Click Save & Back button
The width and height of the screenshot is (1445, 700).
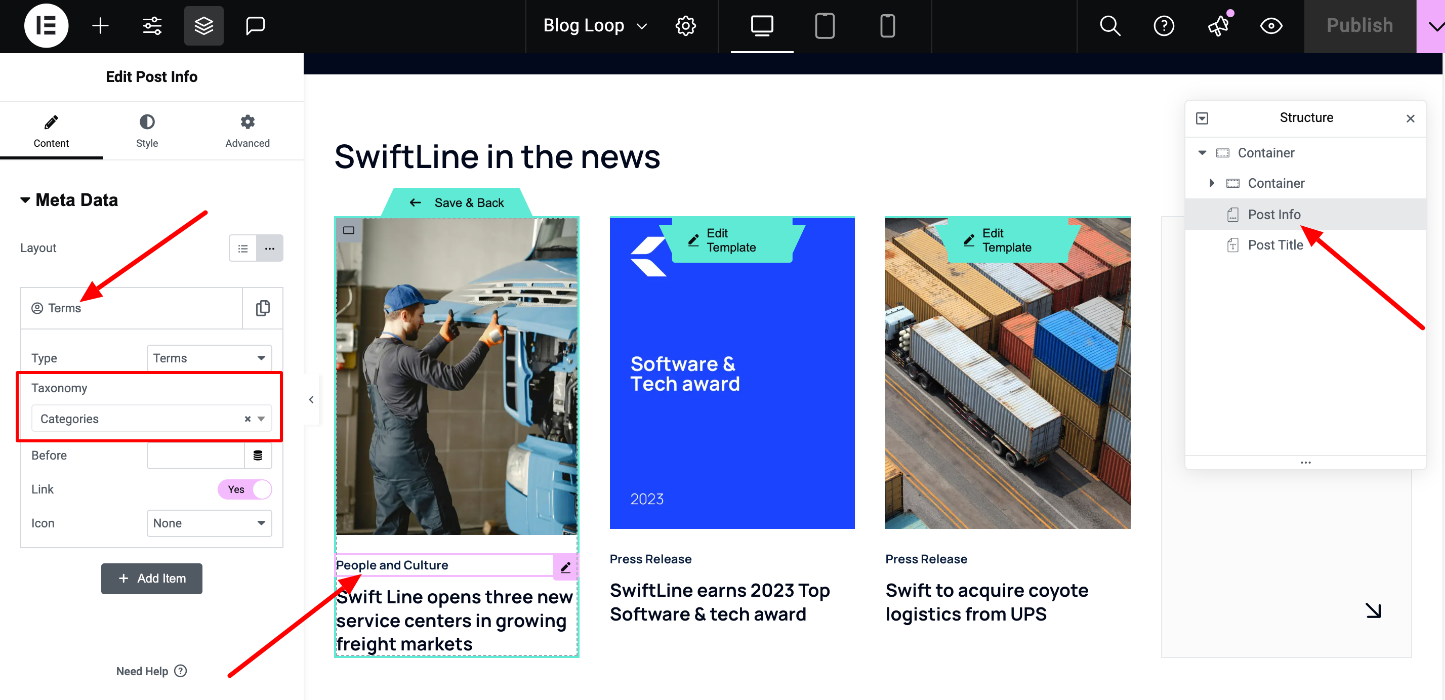click(457, 202)
